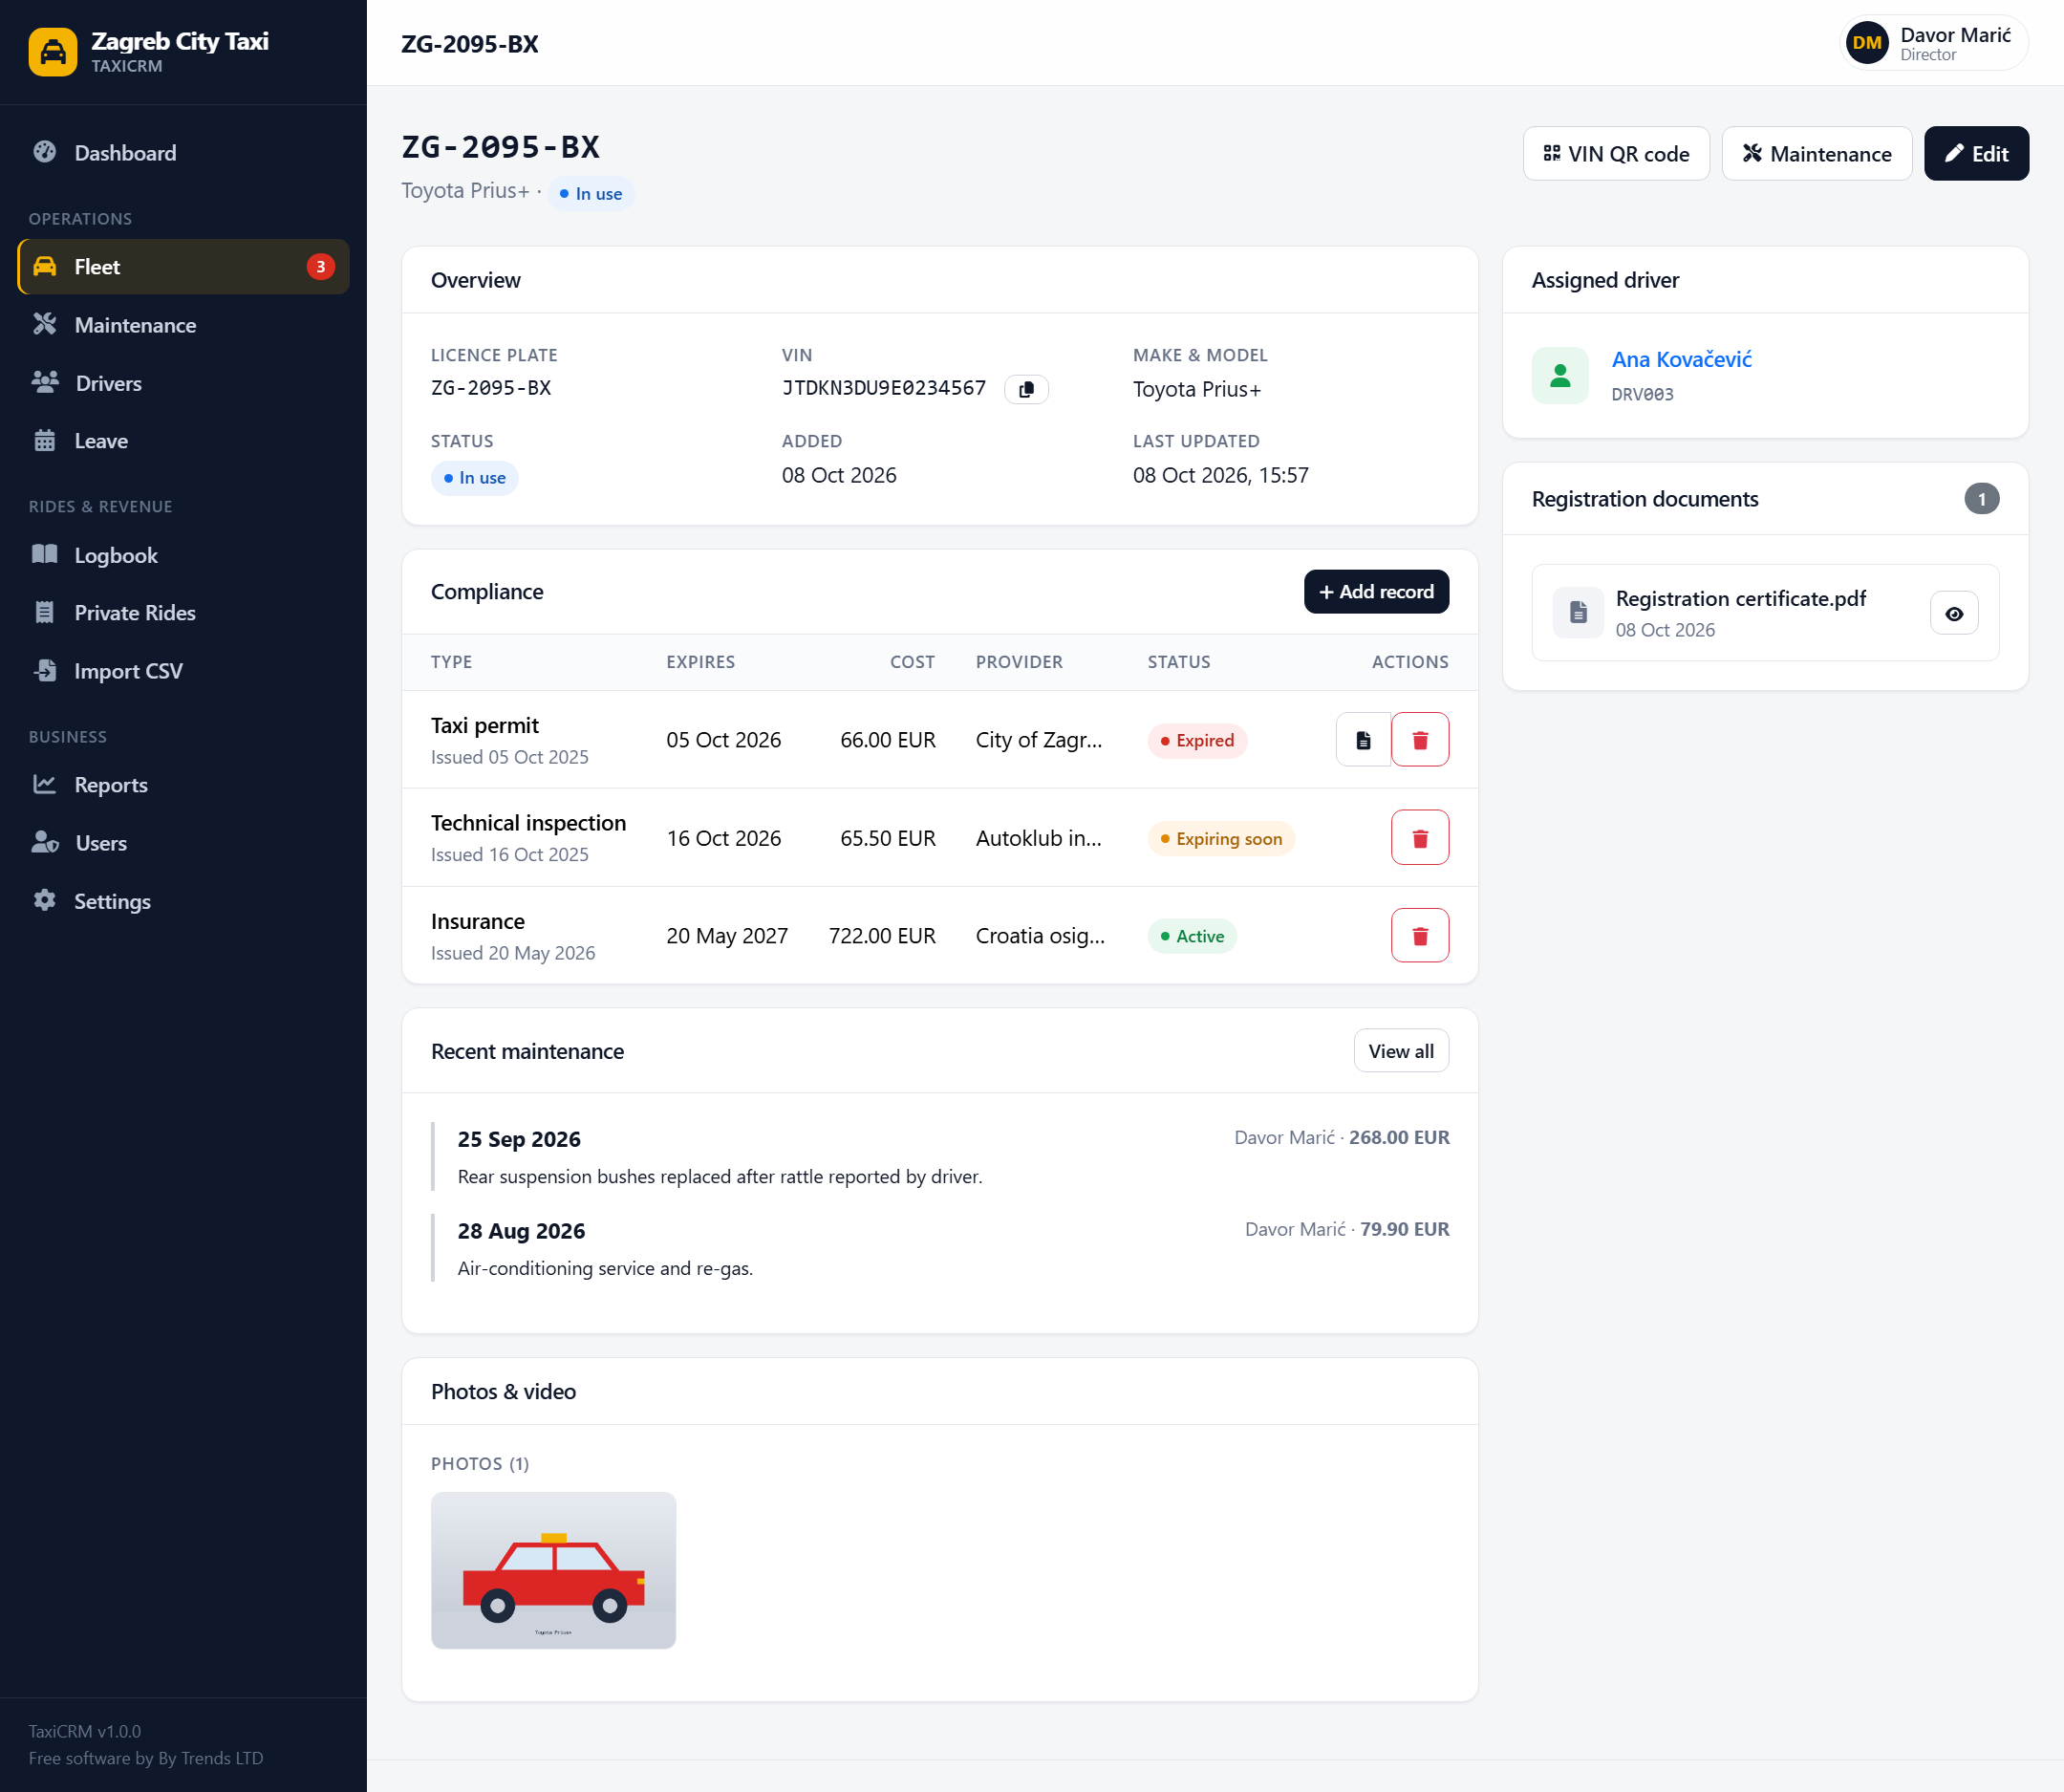Open the Taxi permit document icon
The height and width of the screenshot is (1792, 2064).
(1363, 740)
